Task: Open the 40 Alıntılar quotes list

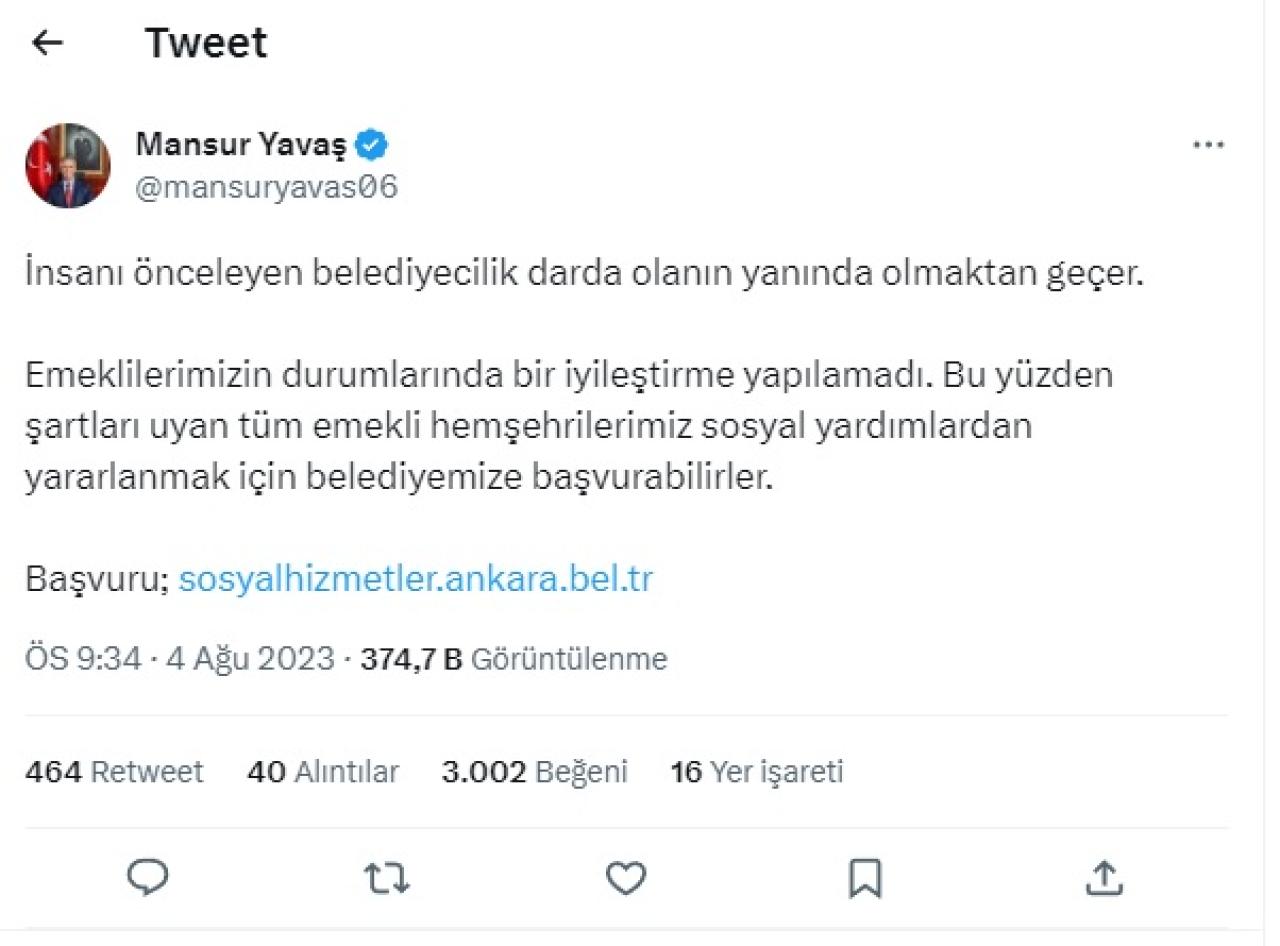Action: pos(322,771)
